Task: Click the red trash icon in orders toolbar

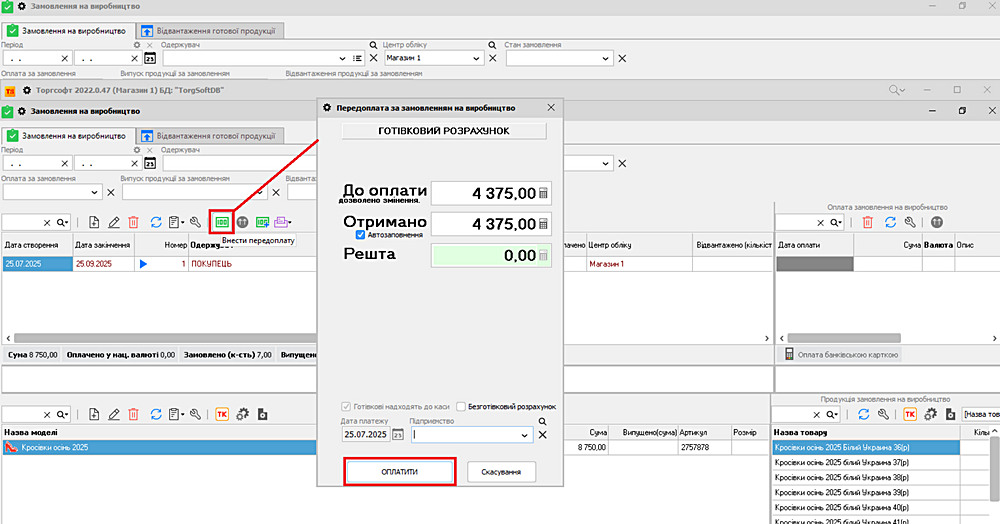Action: 133,222
